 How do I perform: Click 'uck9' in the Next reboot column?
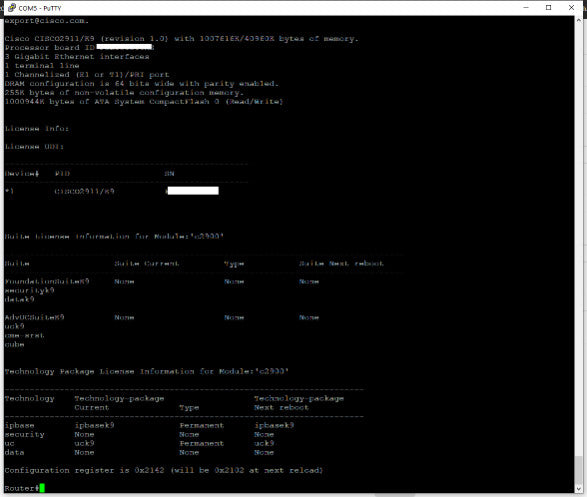[x=264, y=443]
